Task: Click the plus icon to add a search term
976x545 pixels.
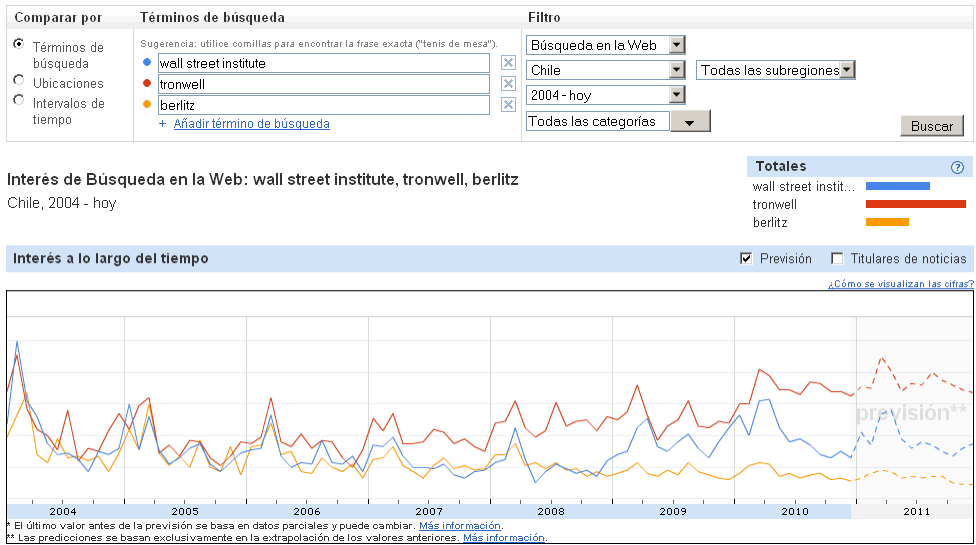Action: 162,124
